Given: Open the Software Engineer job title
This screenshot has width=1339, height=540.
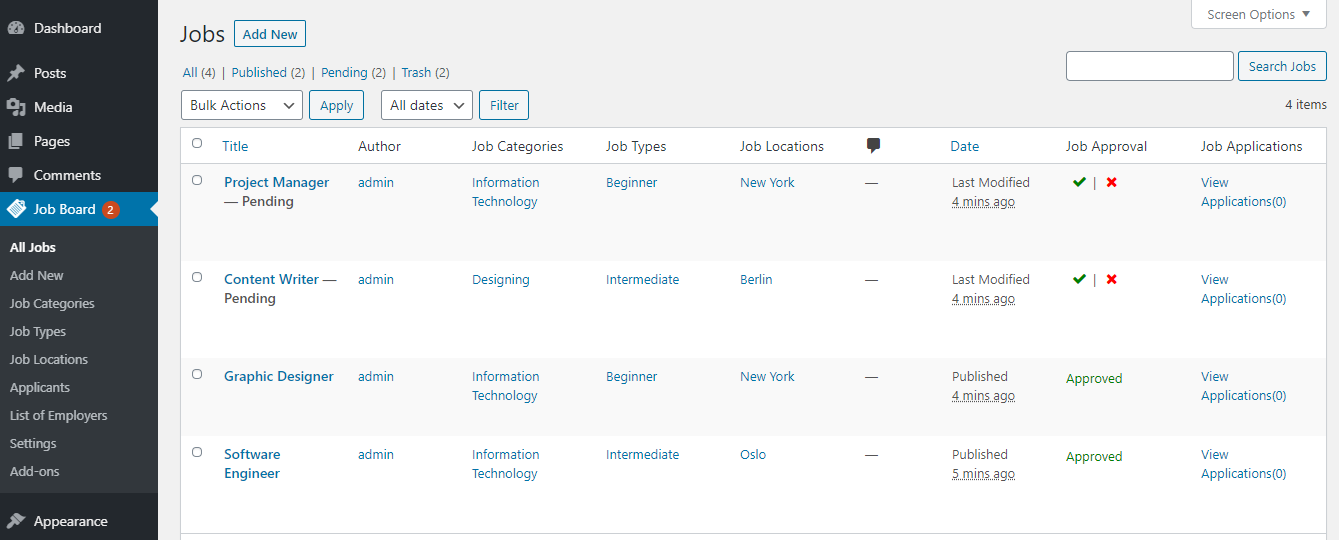Looking at the screenshot, I should click(x=252, y=464).
